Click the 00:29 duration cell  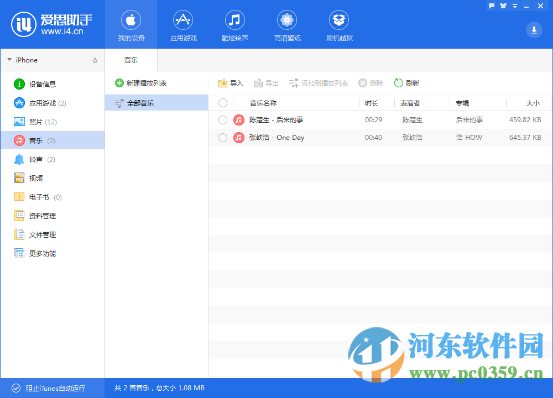tap(373, 120)
